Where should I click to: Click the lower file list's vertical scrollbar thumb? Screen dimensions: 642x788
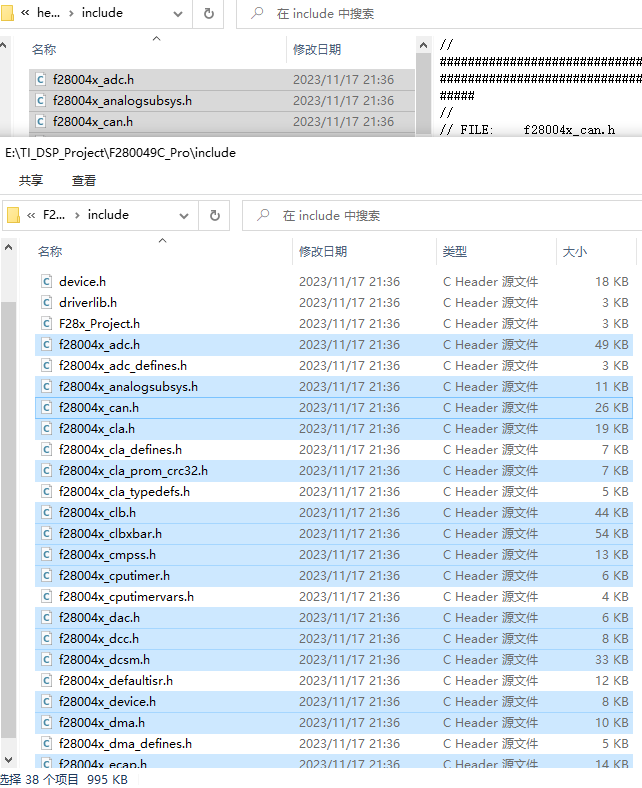pyautogui.click(x=8, y=520)
